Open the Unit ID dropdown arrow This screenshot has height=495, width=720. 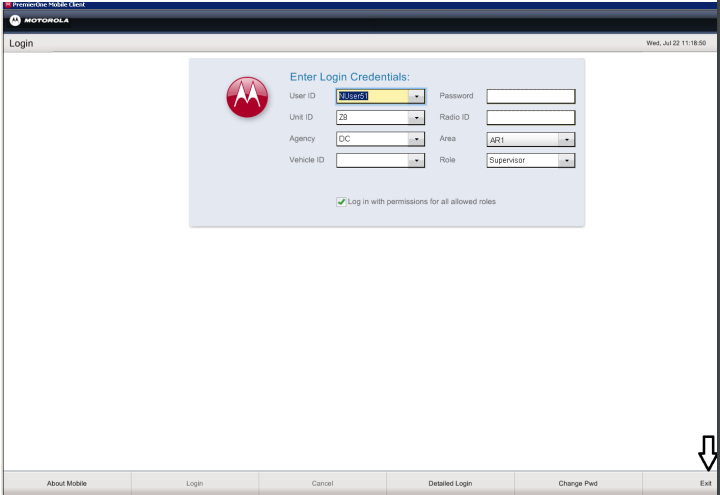point(416,118)
